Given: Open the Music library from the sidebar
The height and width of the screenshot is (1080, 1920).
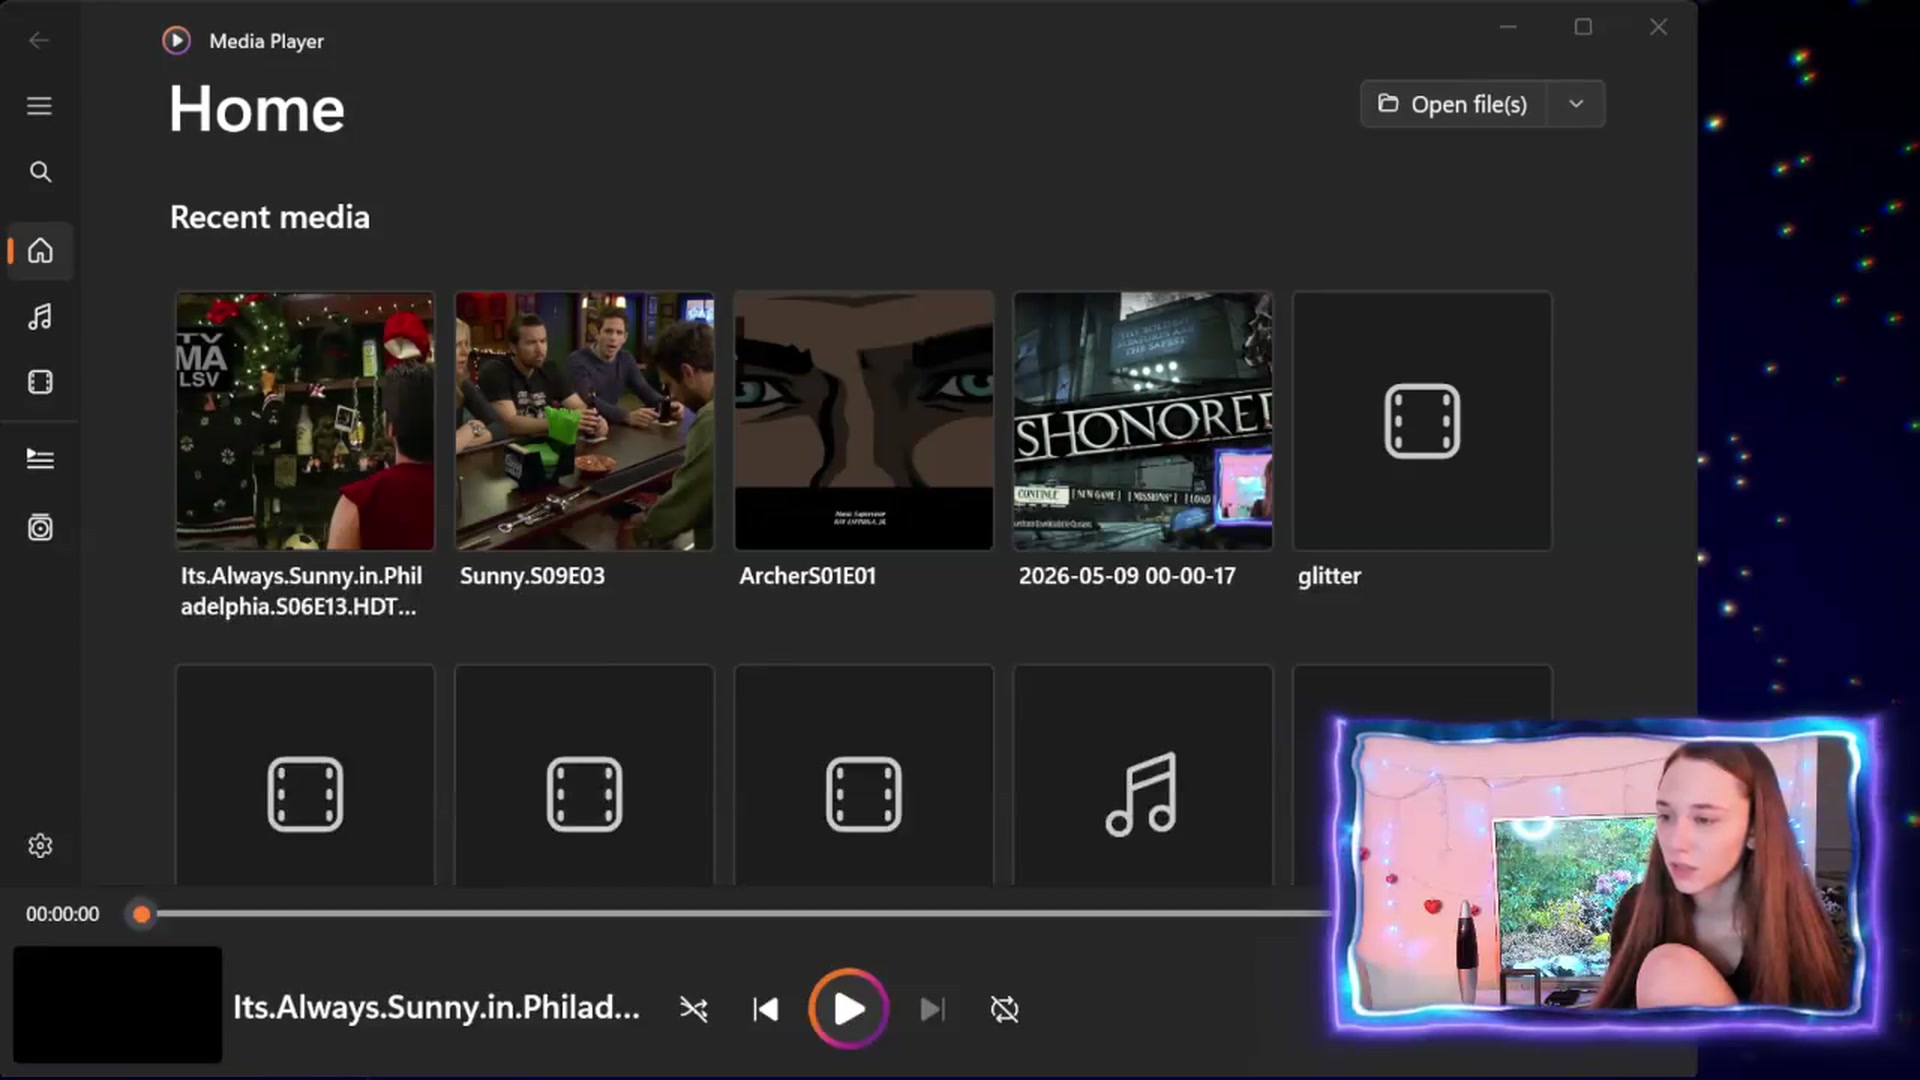Looking at the screenshot, I should coord(40,317).
